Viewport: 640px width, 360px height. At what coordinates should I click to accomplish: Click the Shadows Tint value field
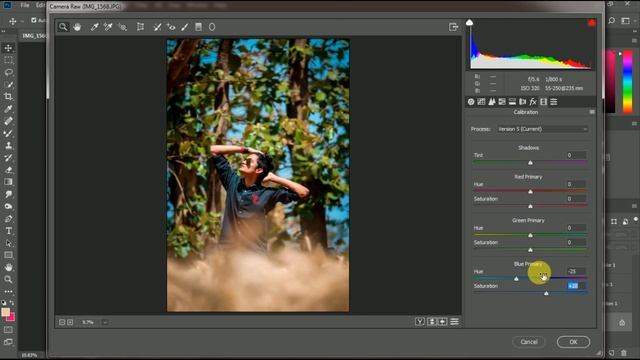coord(576,155)
